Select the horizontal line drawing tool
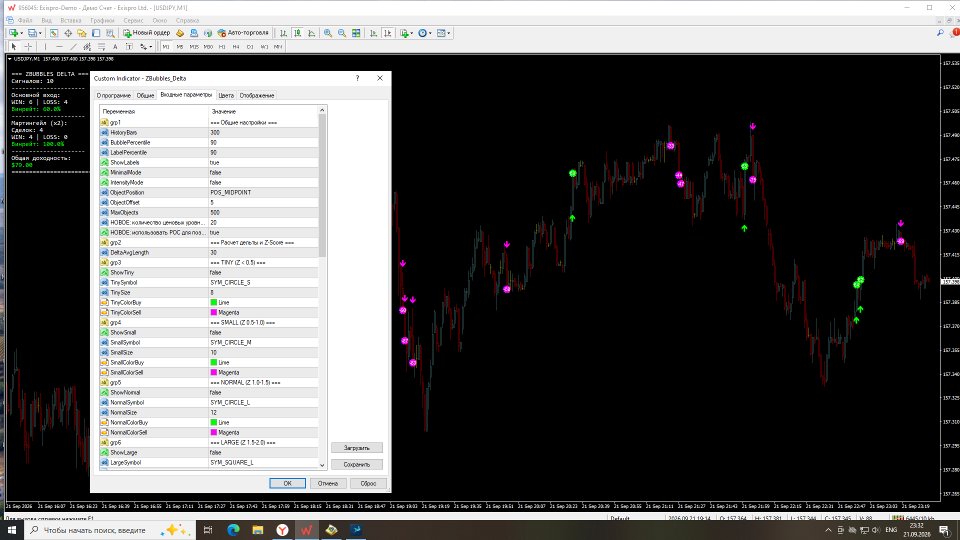 click(x=59, y=47)
